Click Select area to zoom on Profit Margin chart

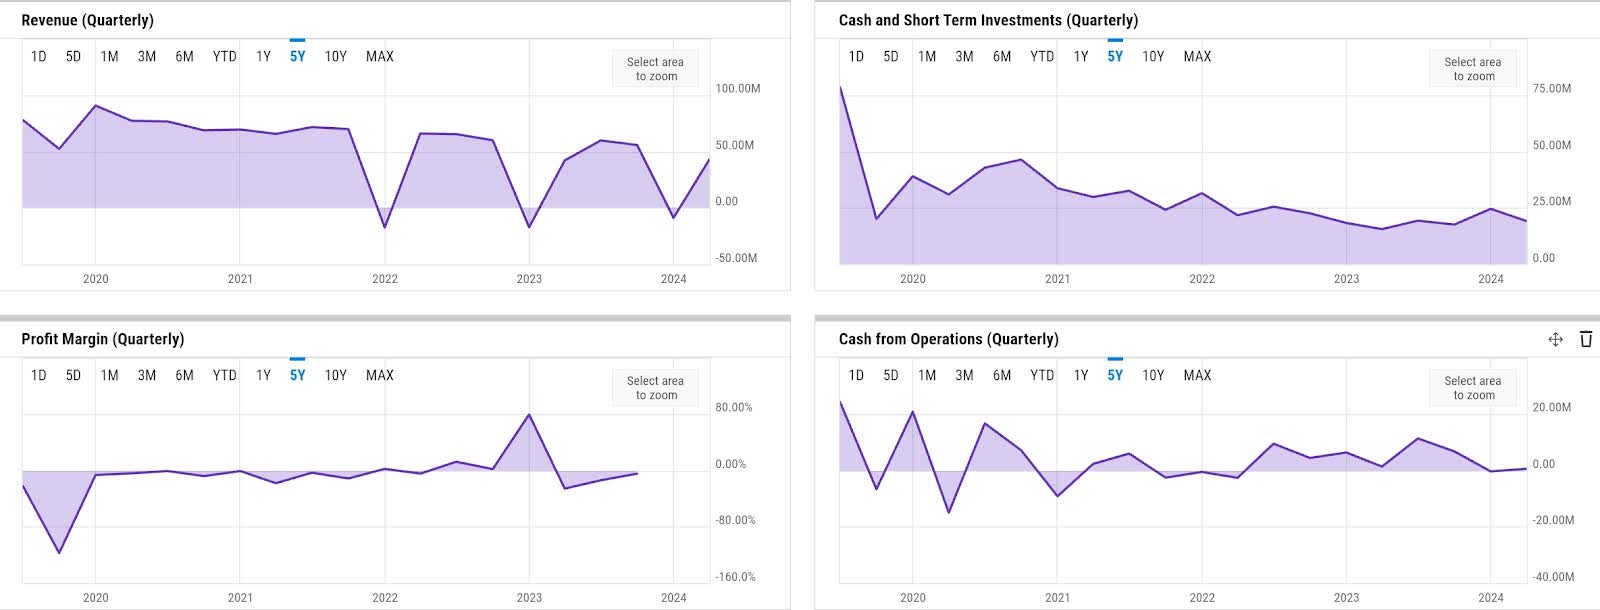(x=655, y=388)
